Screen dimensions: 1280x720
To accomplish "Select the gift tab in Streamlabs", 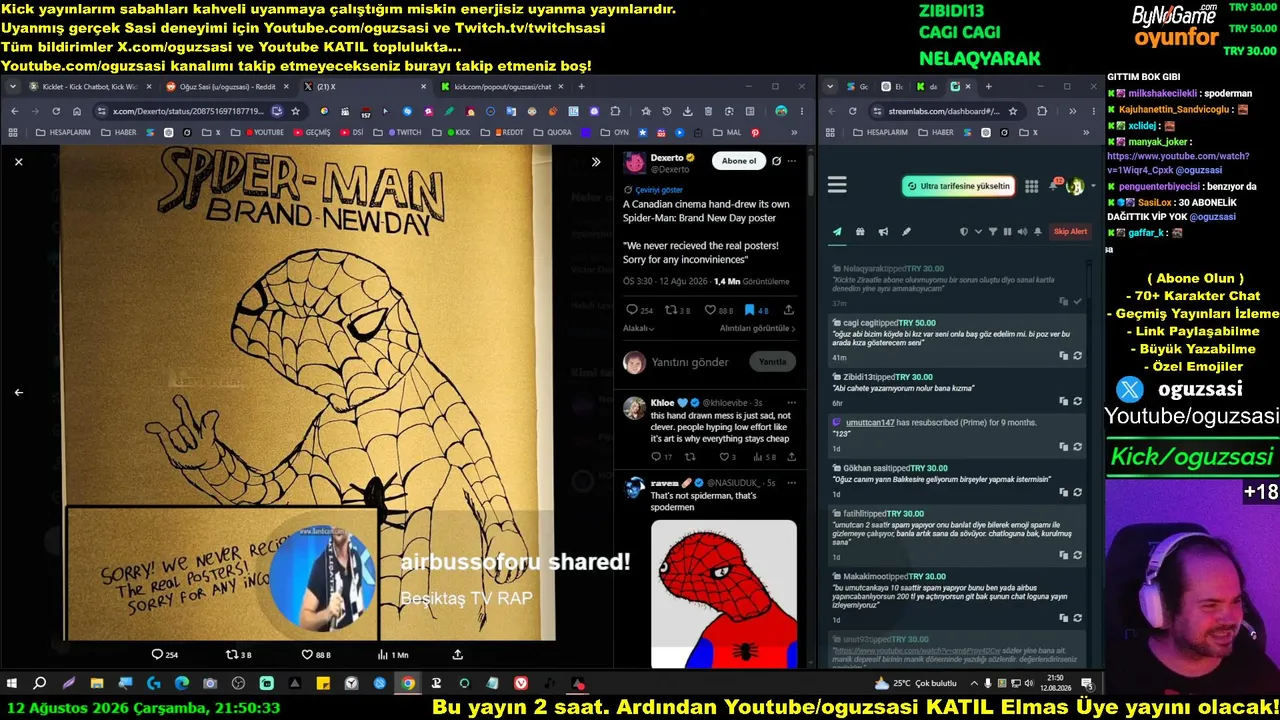I will tap(860, 232).
